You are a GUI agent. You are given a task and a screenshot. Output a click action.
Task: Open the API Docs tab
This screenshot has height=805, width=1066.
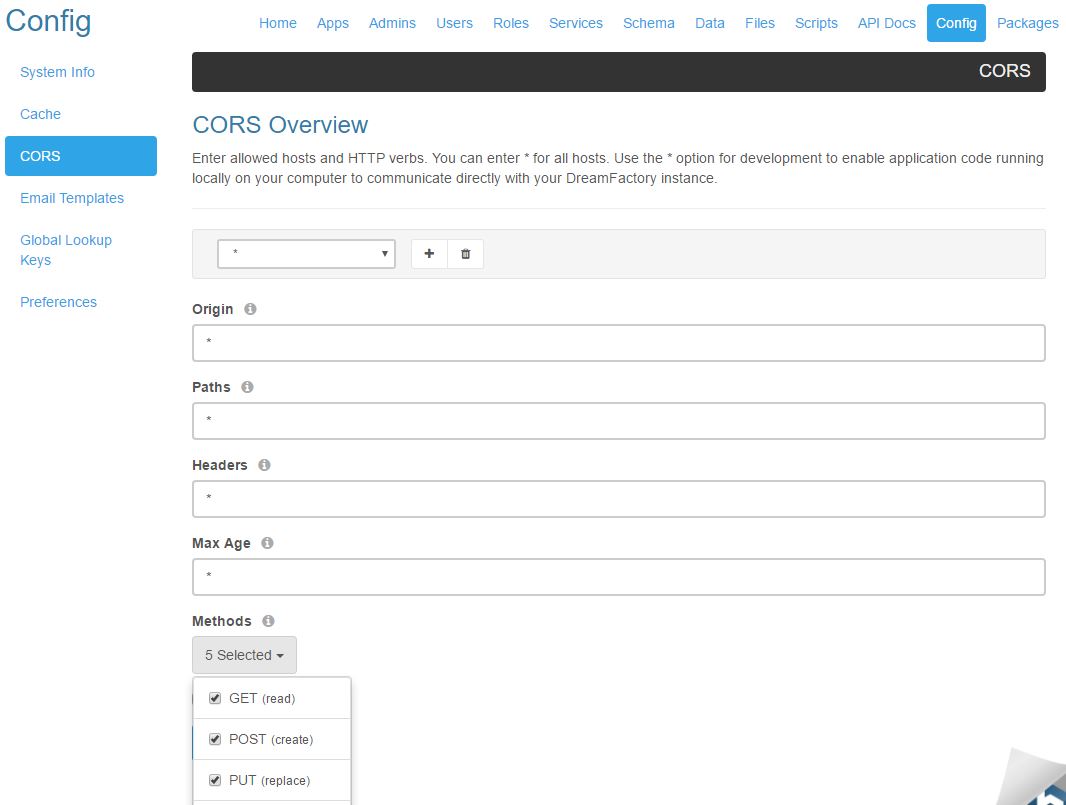tap(886, 23)
